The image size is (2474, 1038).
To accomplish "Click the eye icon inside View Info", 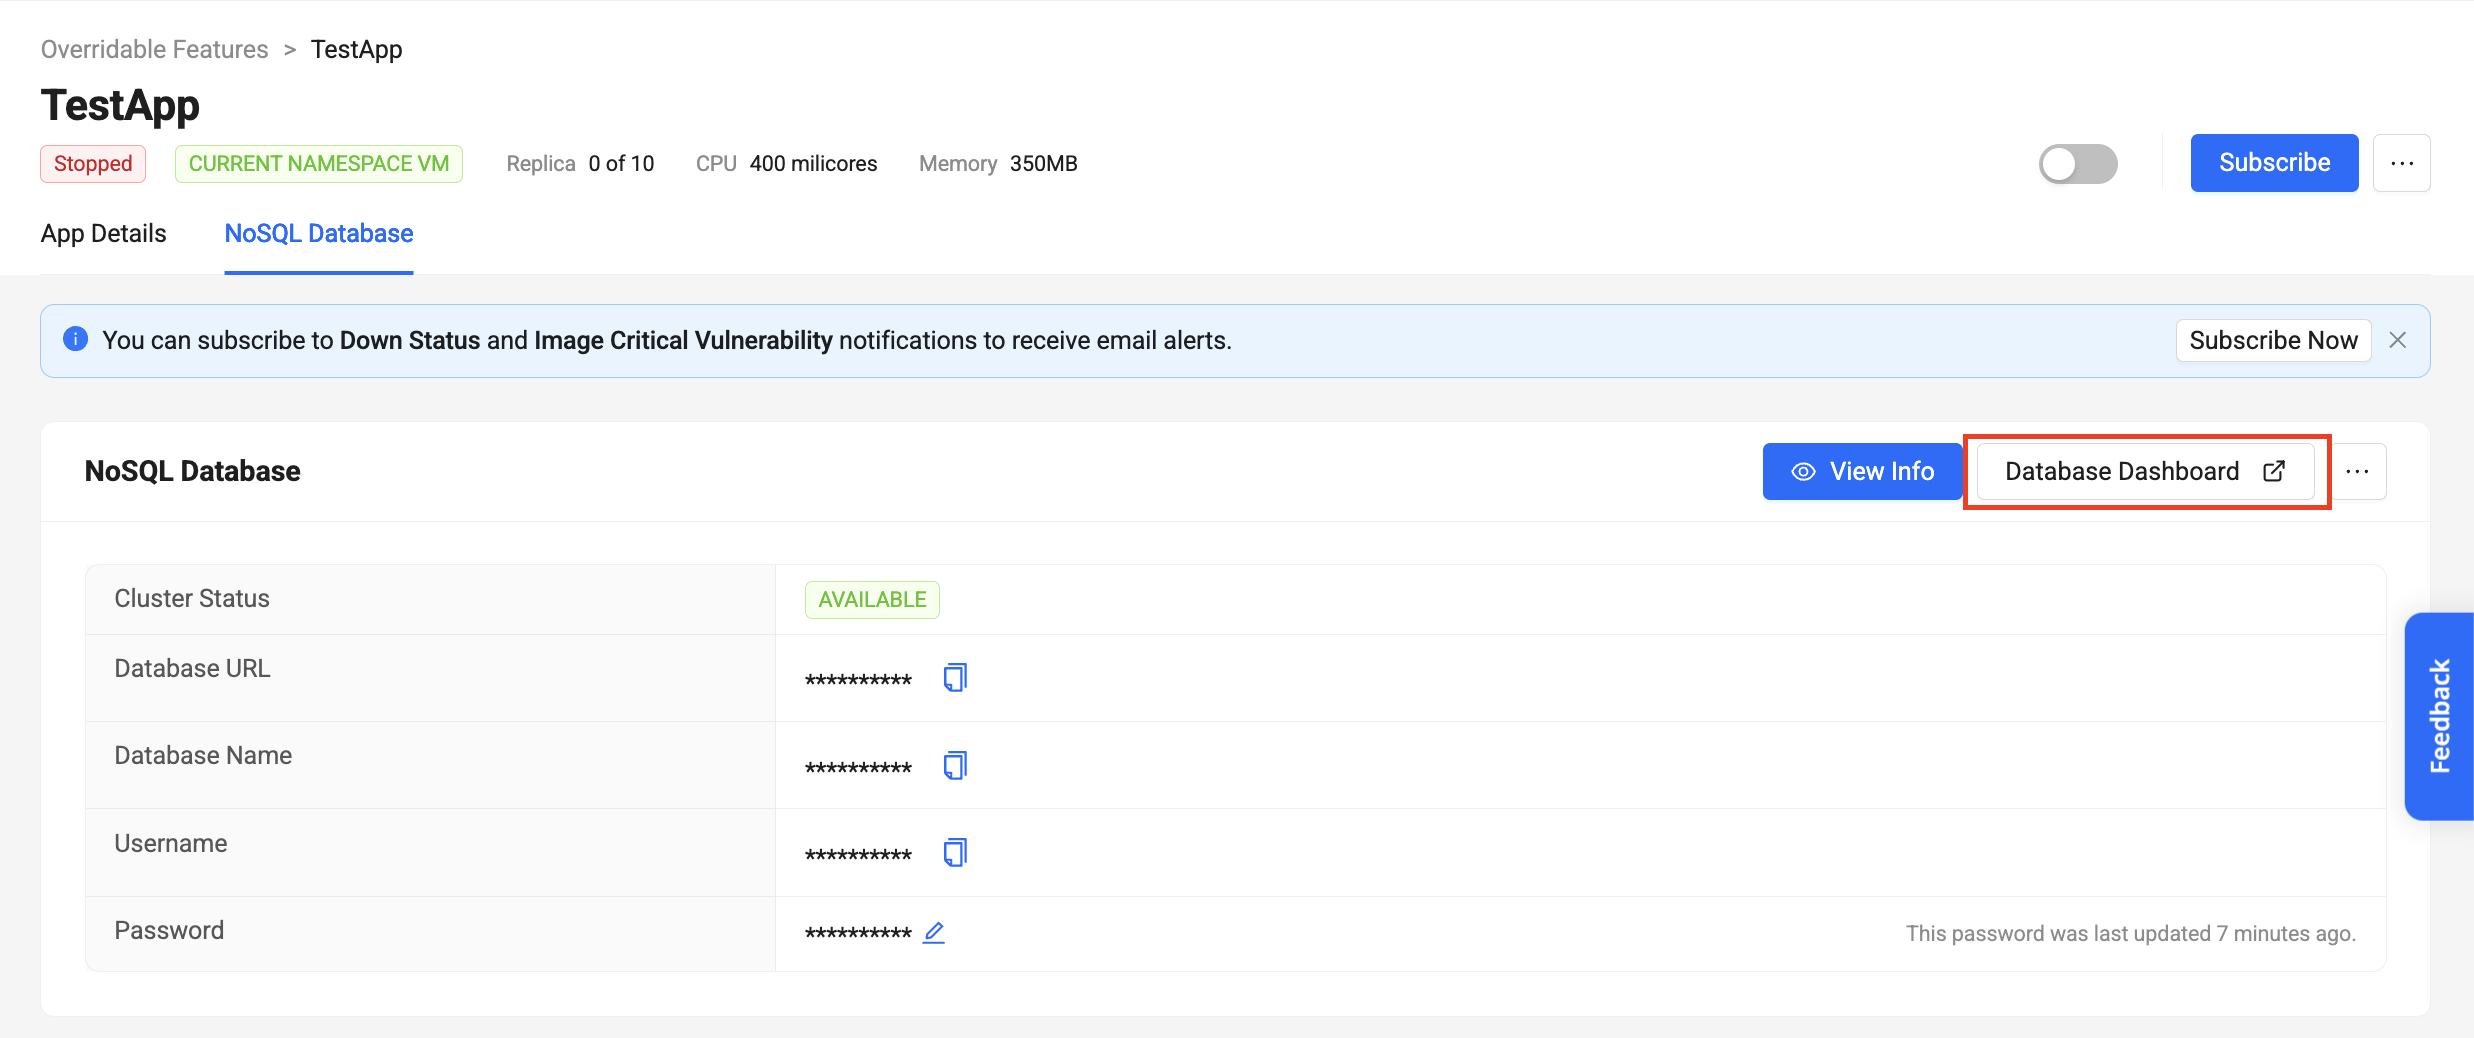I will click(x=1802, y=470).
